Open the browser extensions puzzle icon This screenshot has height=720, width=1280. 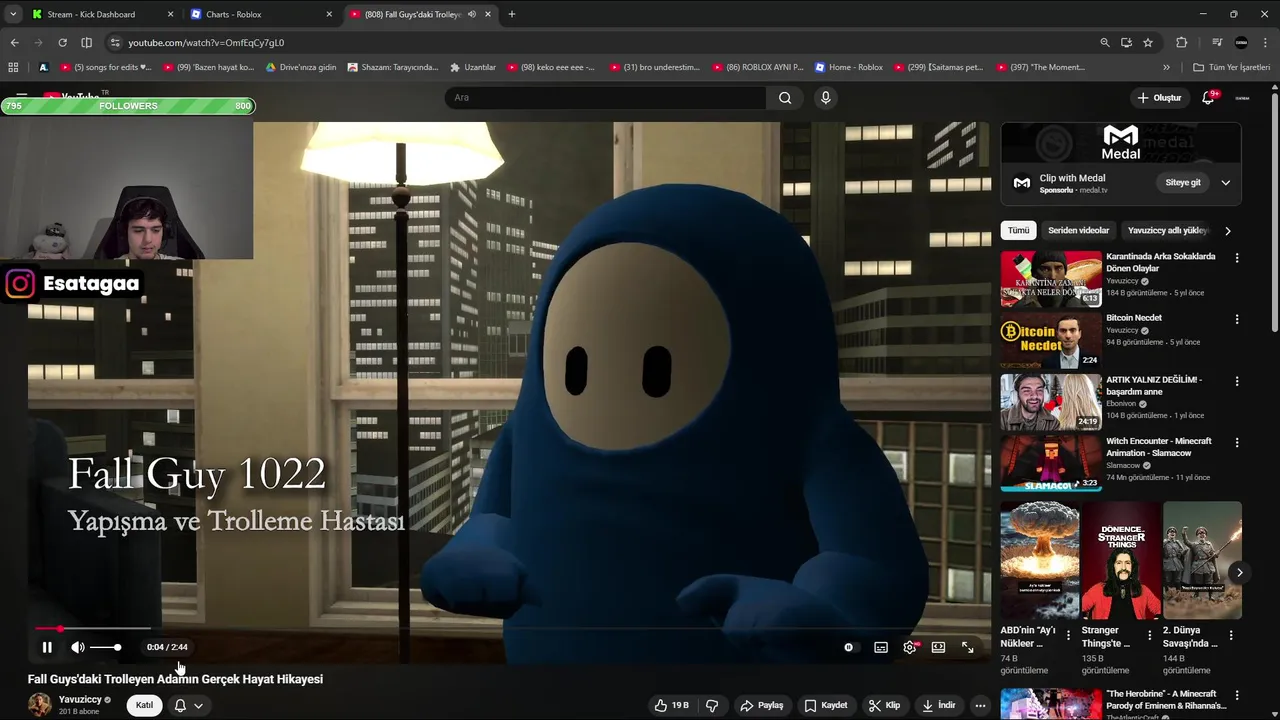tap(1182, 43)
